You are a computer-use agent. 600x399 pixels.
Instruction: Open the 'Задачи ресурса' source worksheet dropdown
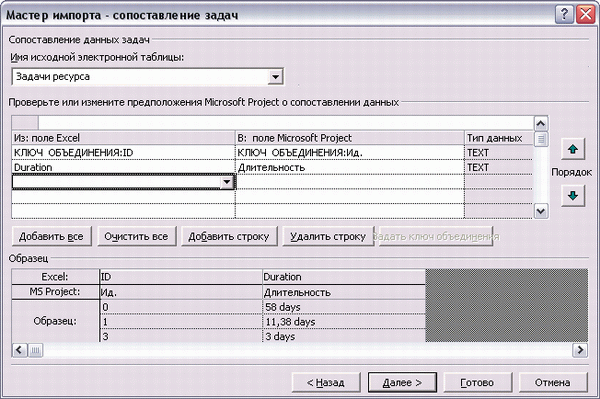[275, 77]
